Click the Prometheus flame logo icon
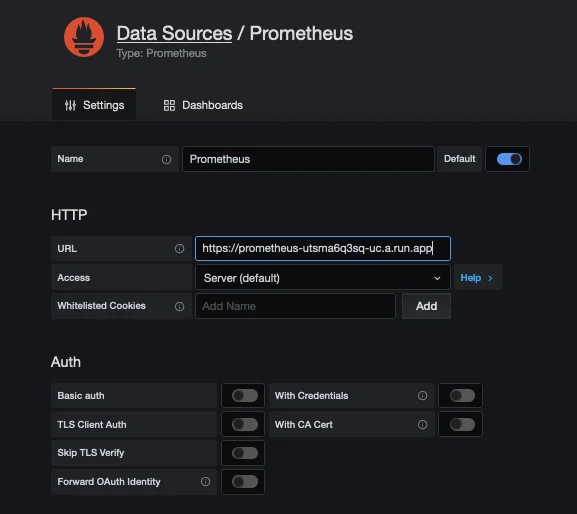 pos(84,37)
